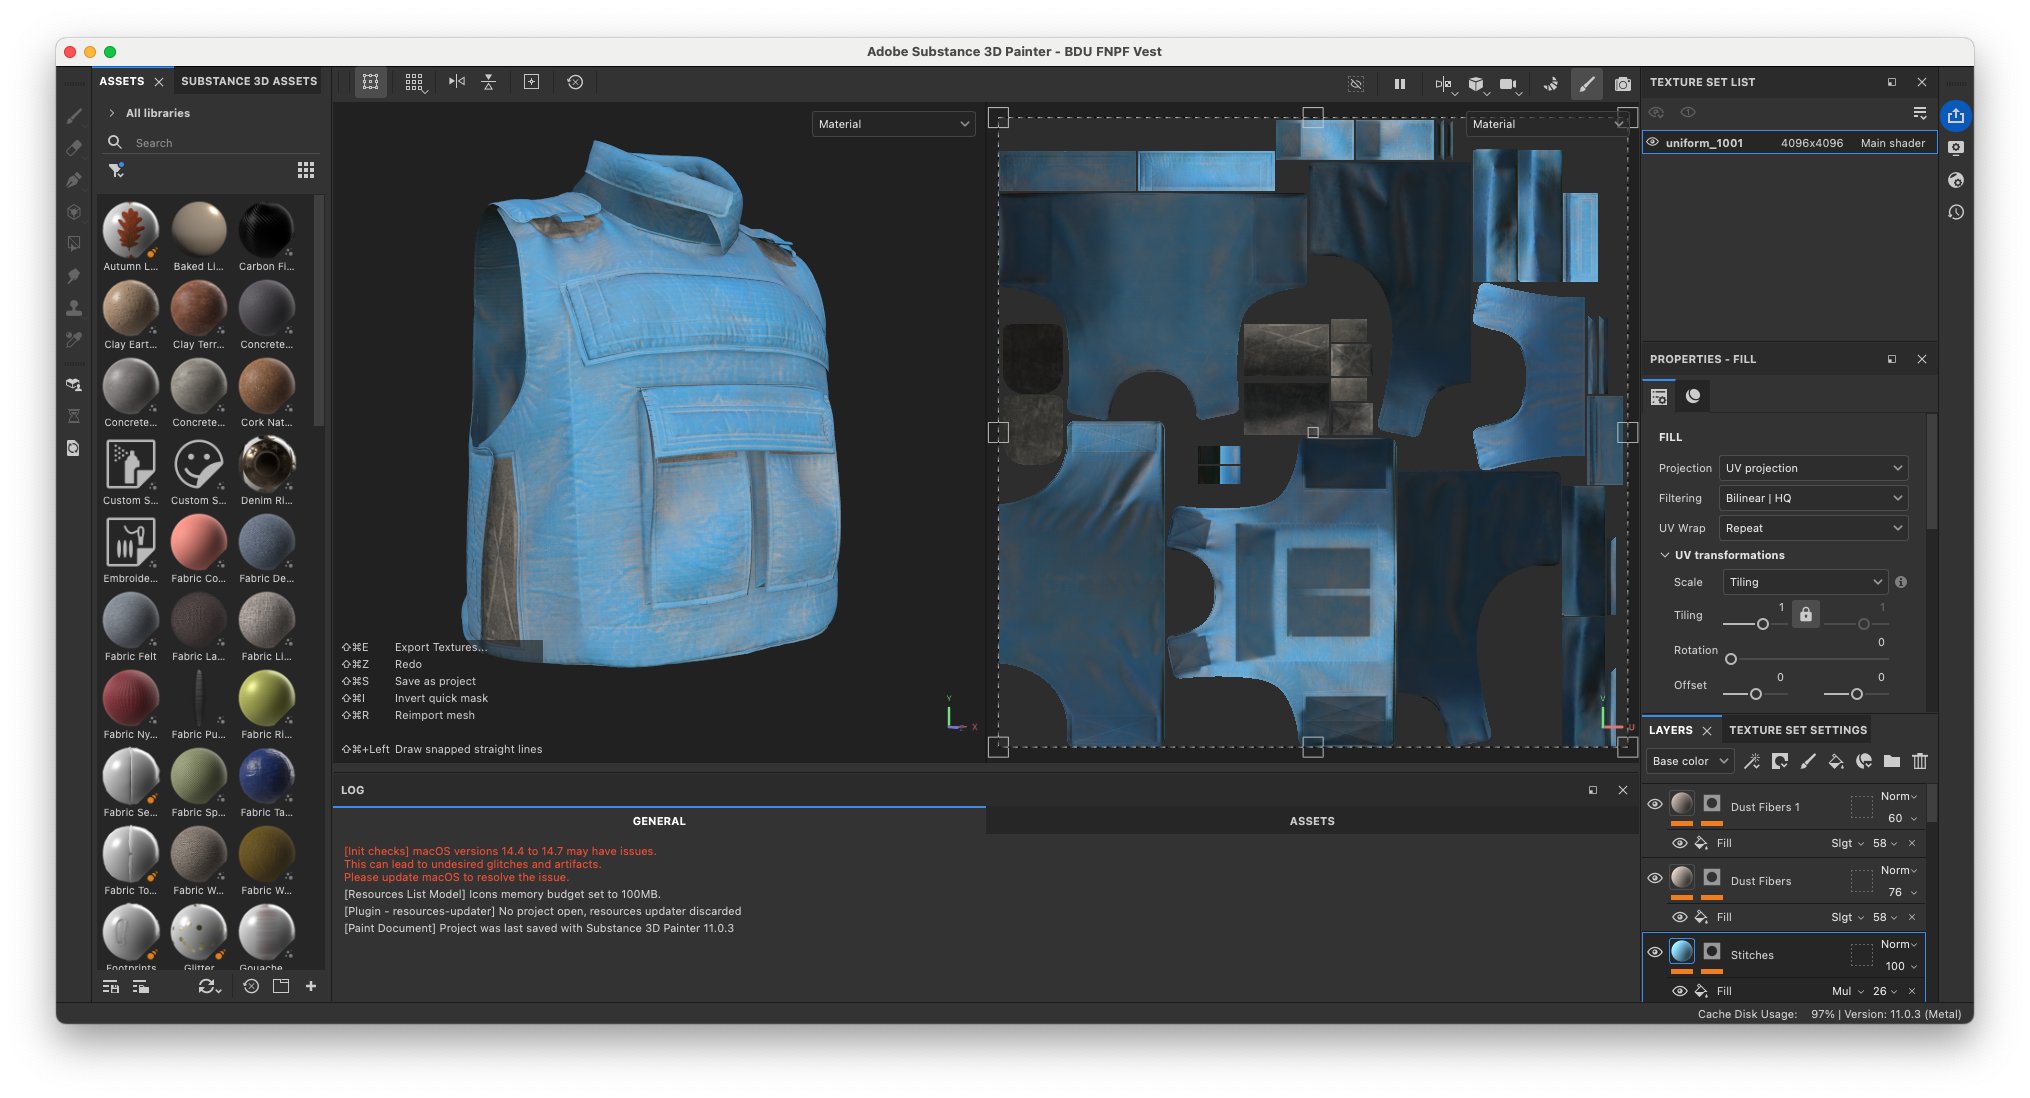Open the UV Wrap dropdown set to Repeat

pyautogui.click(x=1813, y=528)
